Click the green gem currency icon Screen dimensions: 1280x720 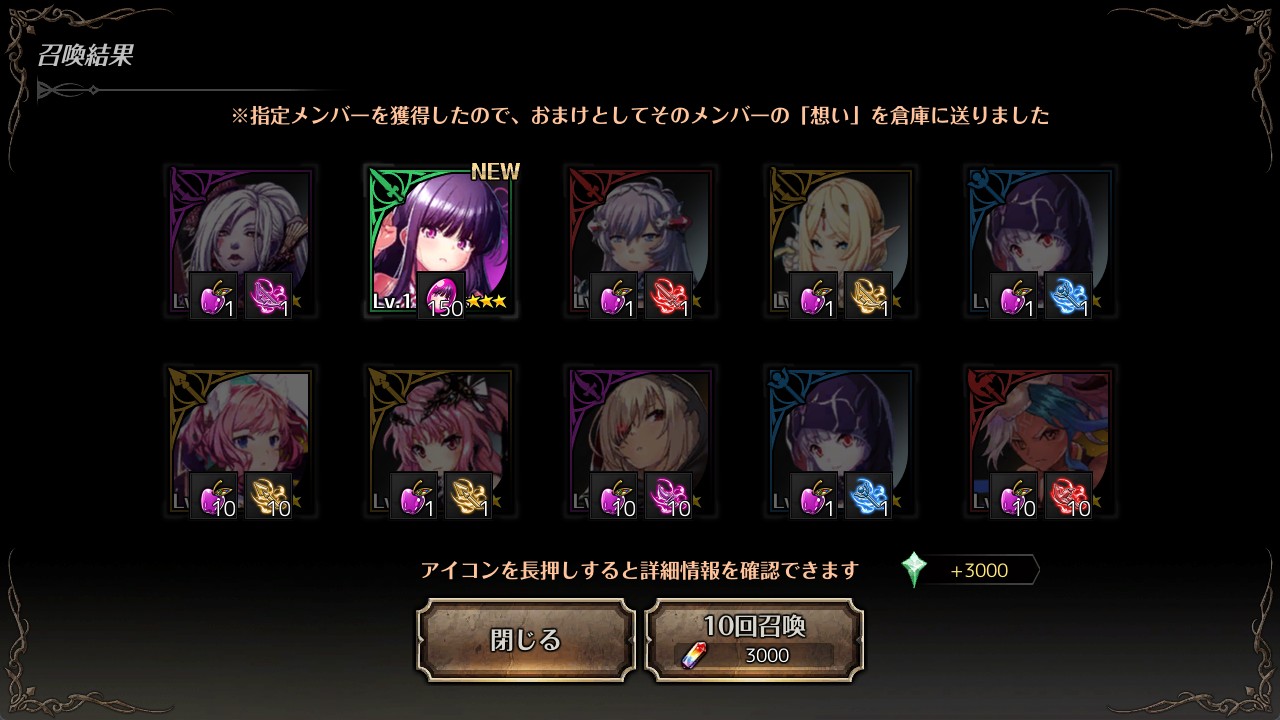coord(914,570)
